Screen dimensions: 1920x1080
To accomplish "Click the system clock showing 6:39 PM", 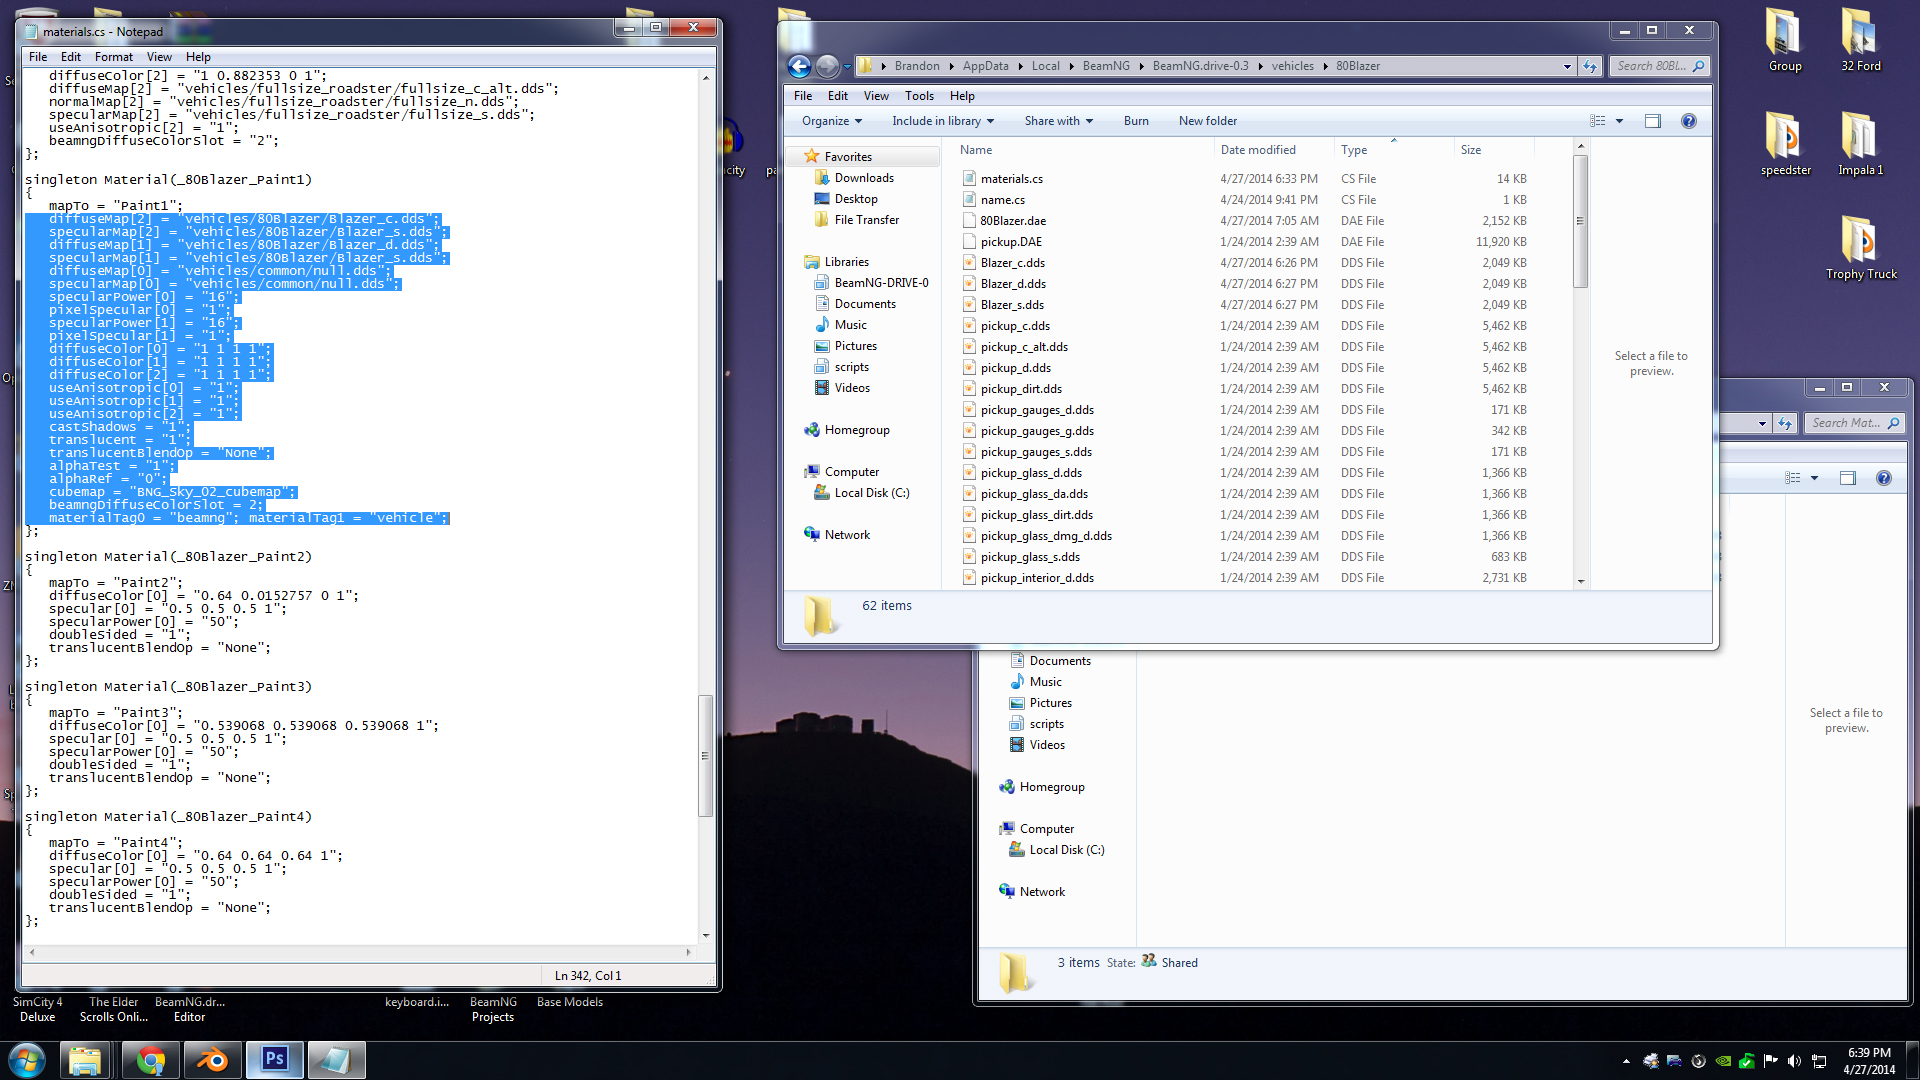I will pos(1869,1053).
